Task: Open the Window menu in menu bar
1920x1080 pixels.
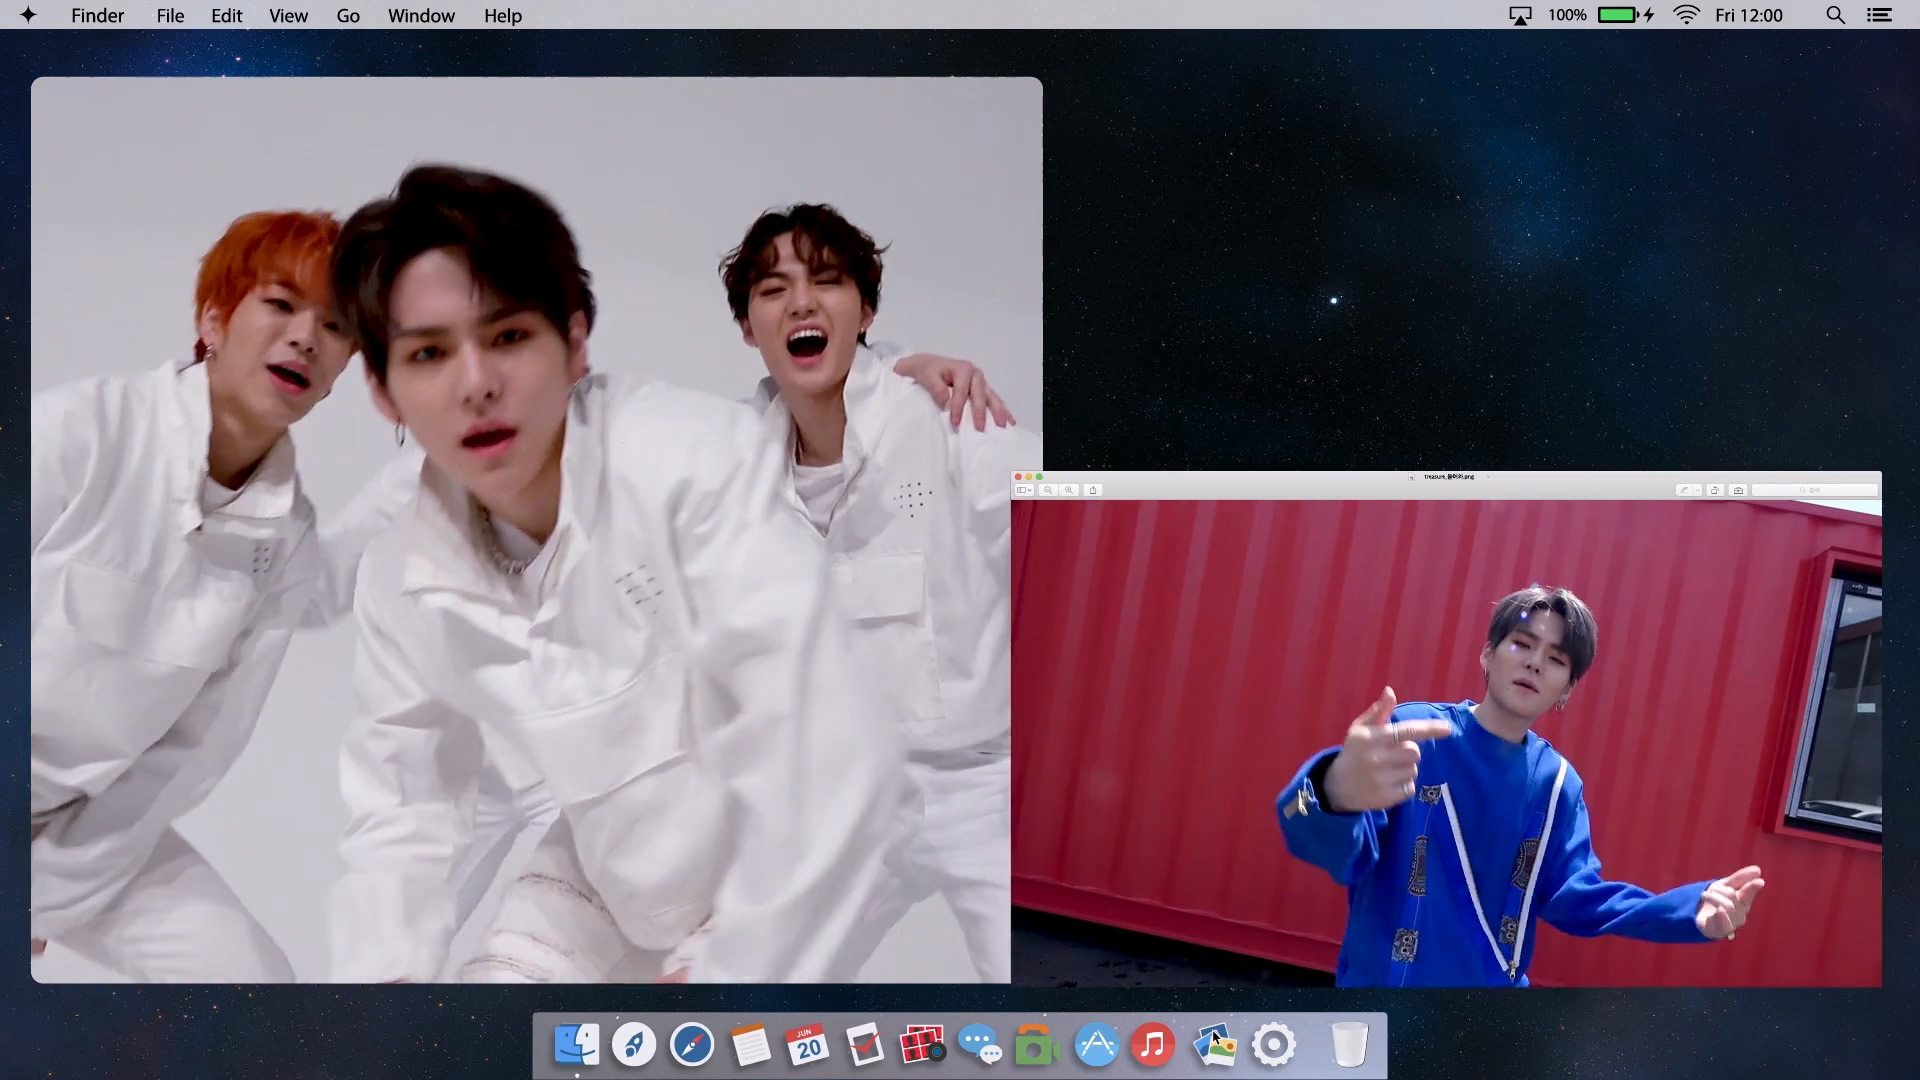Action: coord(421,15)
